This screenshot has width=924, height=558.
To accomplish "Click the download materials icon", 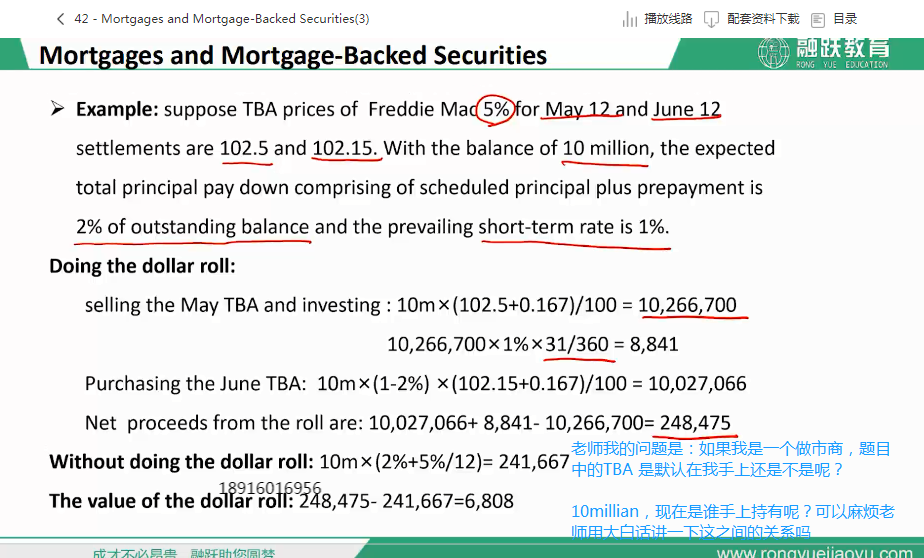I will click(712, 19).
